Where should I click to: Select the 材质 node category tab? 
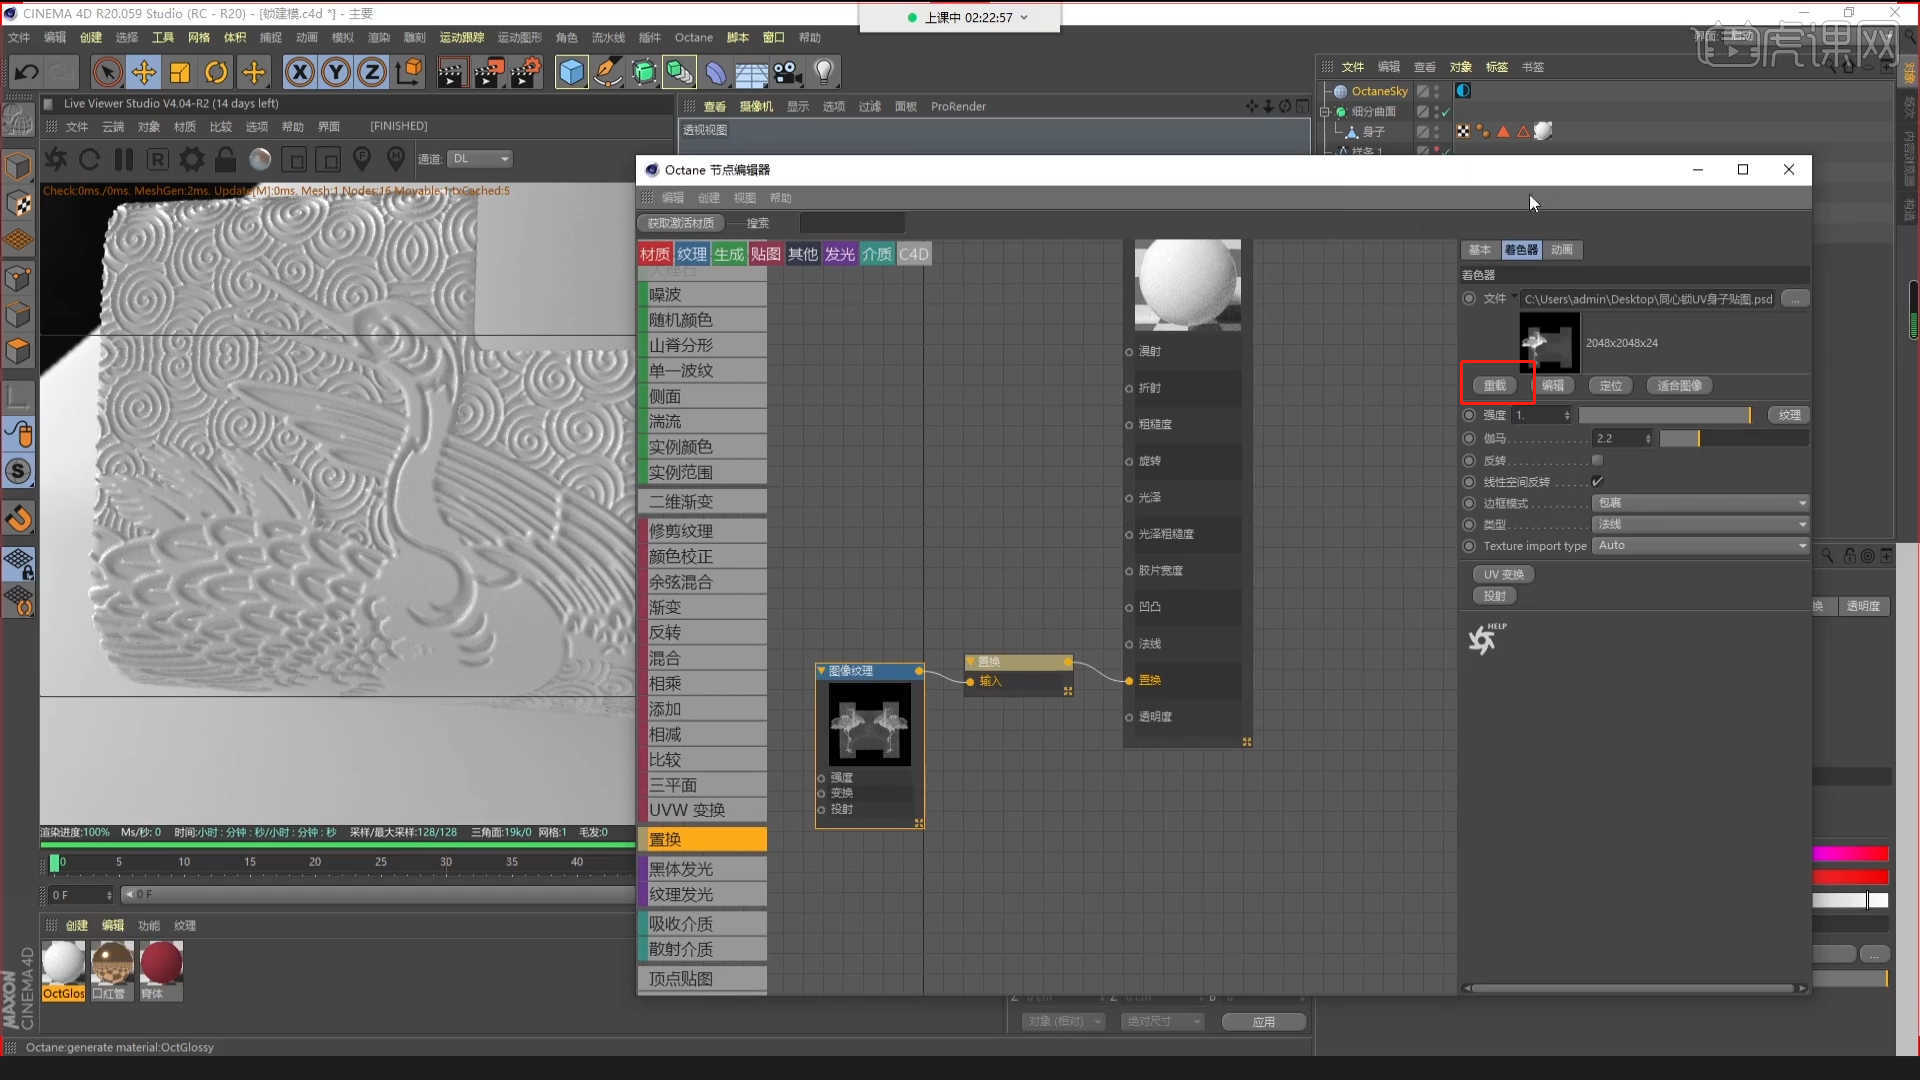click(655, 254)
